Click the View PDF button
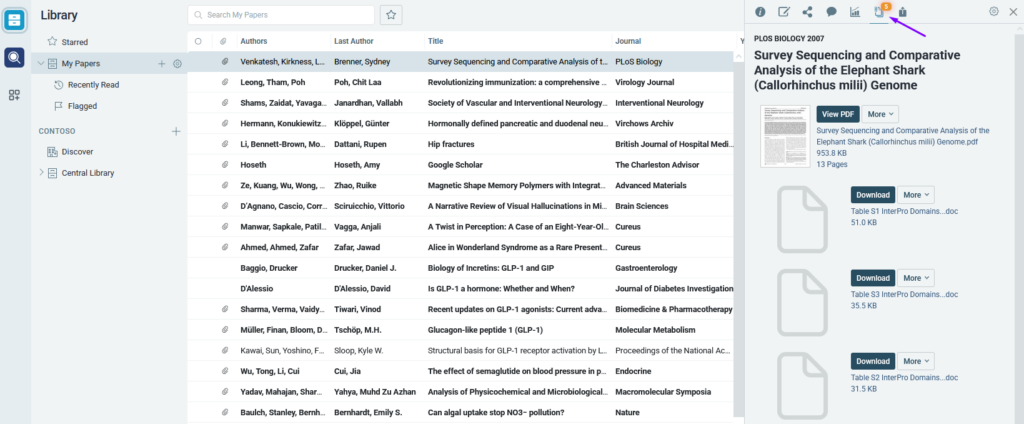 837,115
